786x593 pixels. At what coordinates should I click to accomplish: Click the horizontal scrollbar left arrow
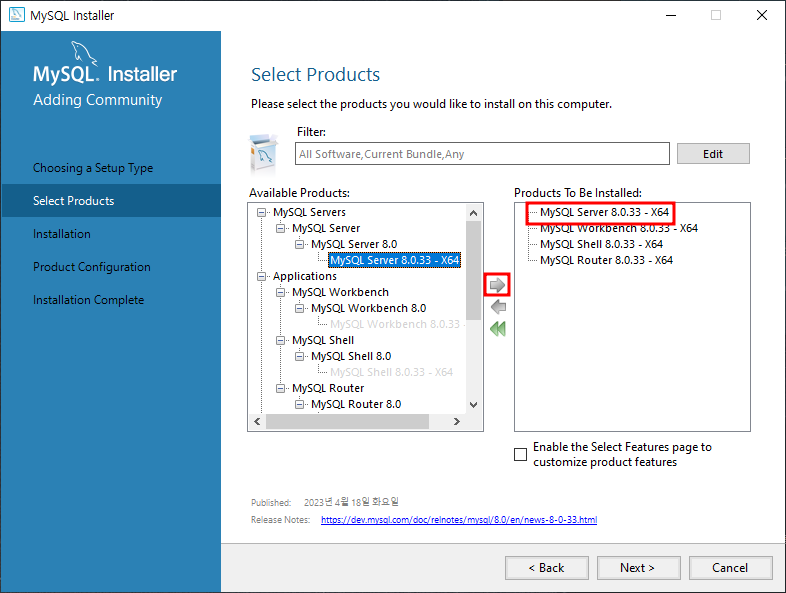click(257, 422)
